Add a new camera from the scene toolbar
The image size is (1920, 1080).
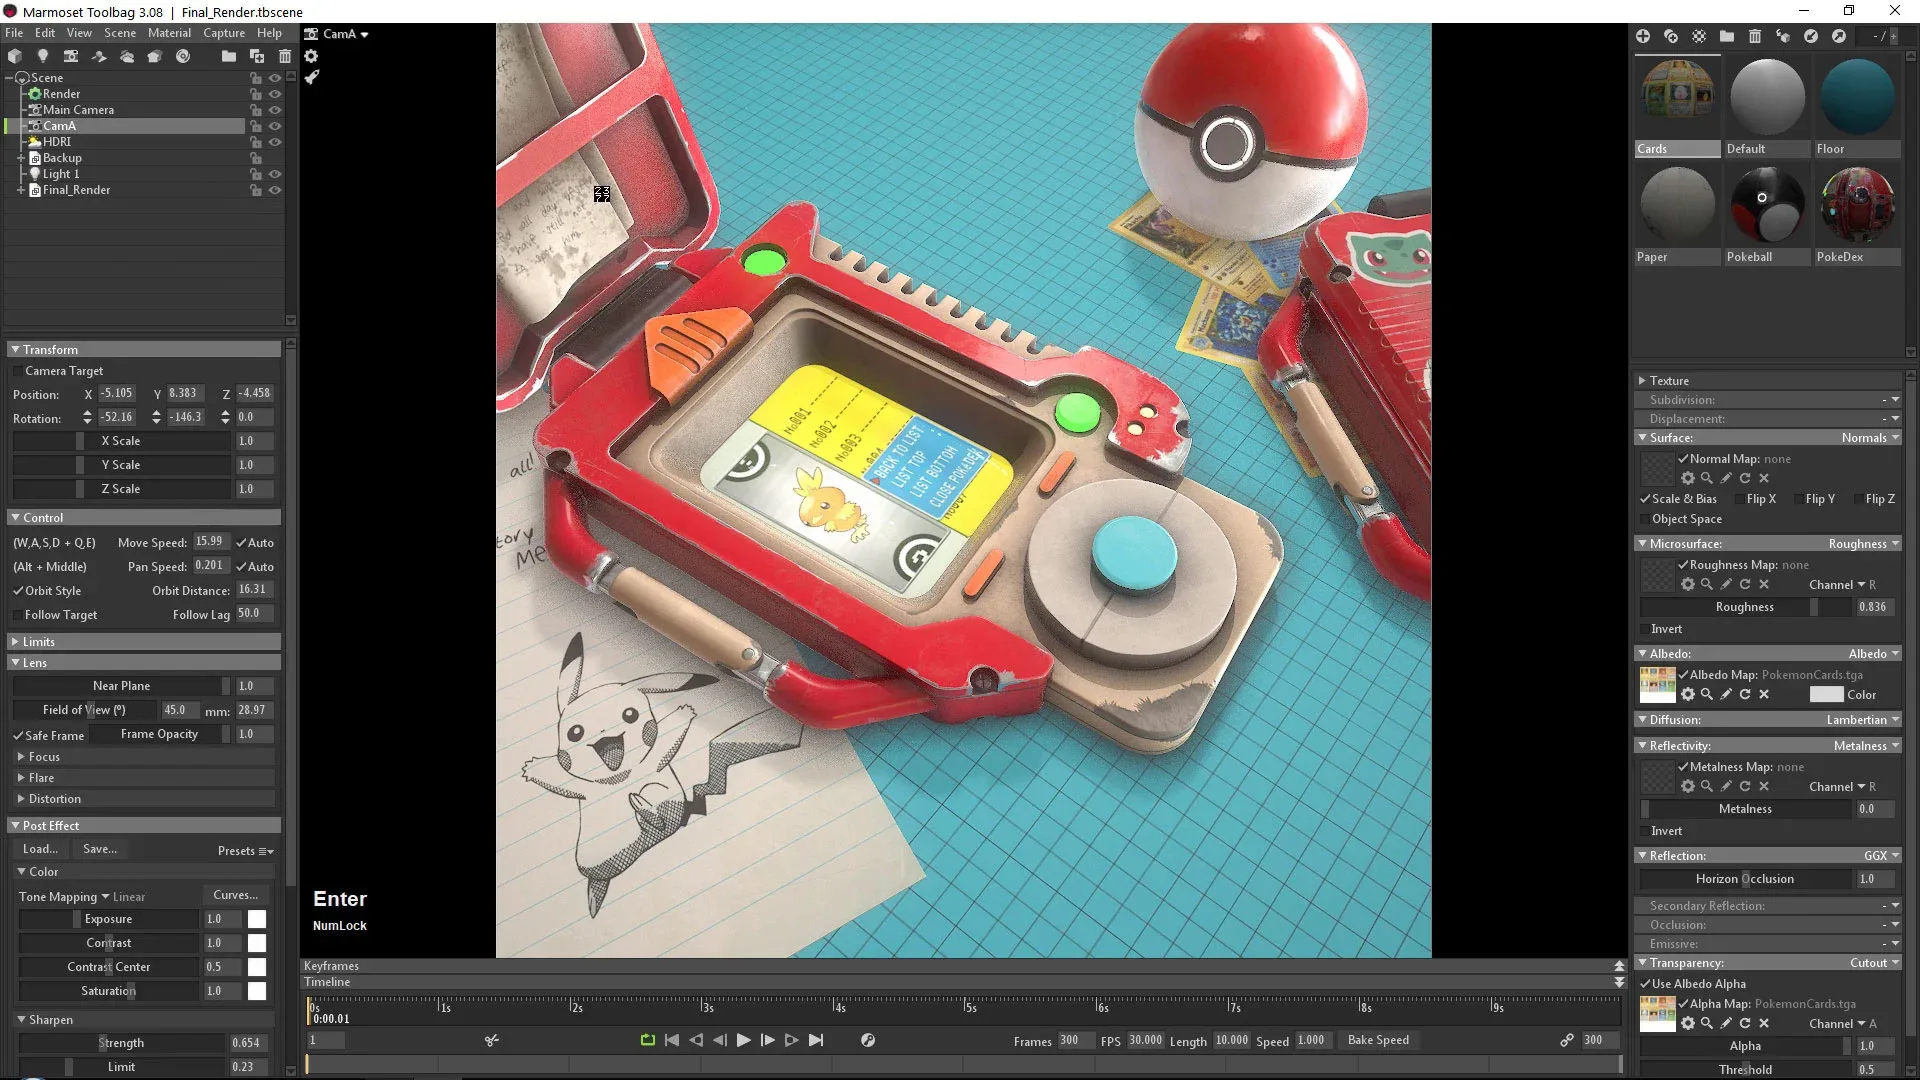(x=71, y=57)
